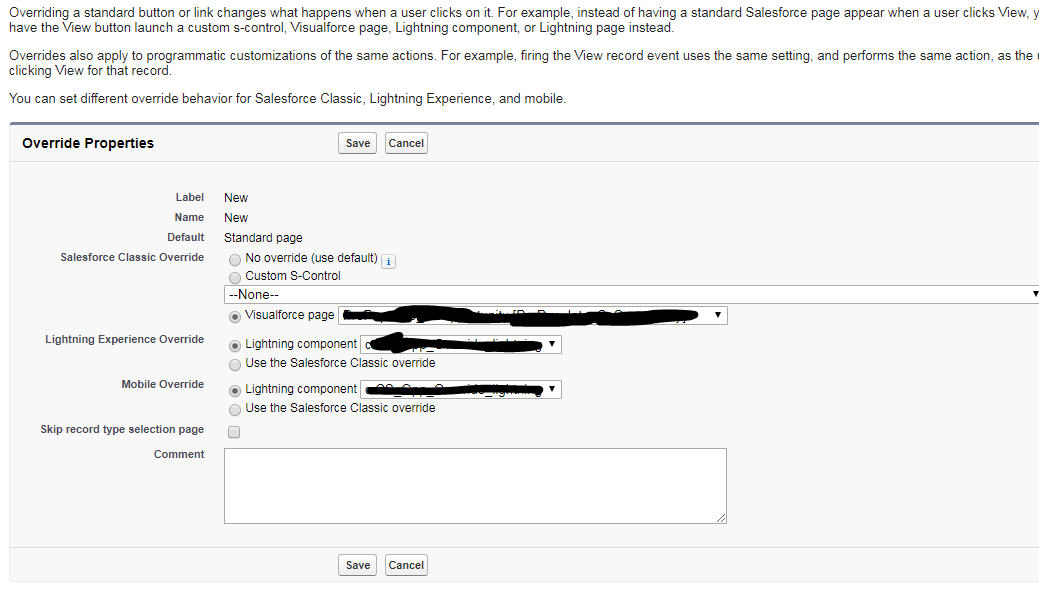Enable Skip record type selection page checkbox
This screenshot has width=1039, height=592.
[x=234, y=432]
